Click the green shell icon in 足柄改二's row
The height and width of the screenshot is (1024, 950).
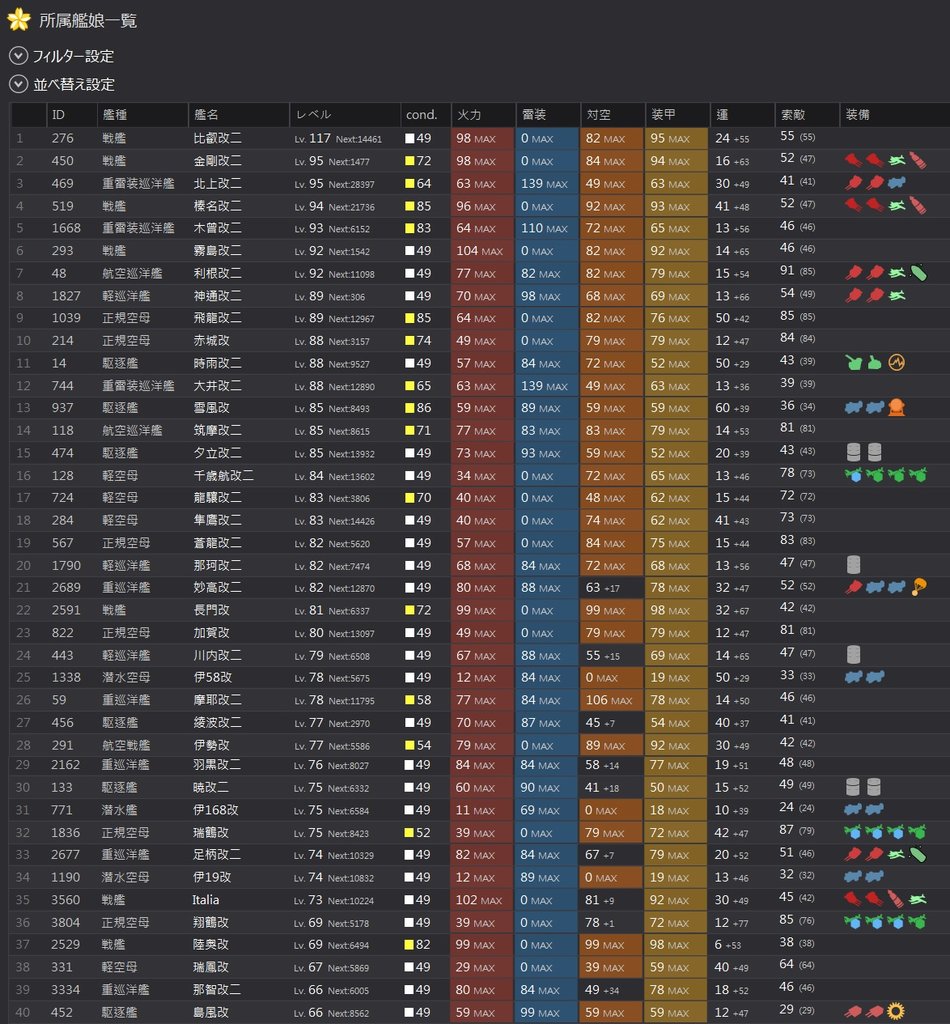(917, 854)
